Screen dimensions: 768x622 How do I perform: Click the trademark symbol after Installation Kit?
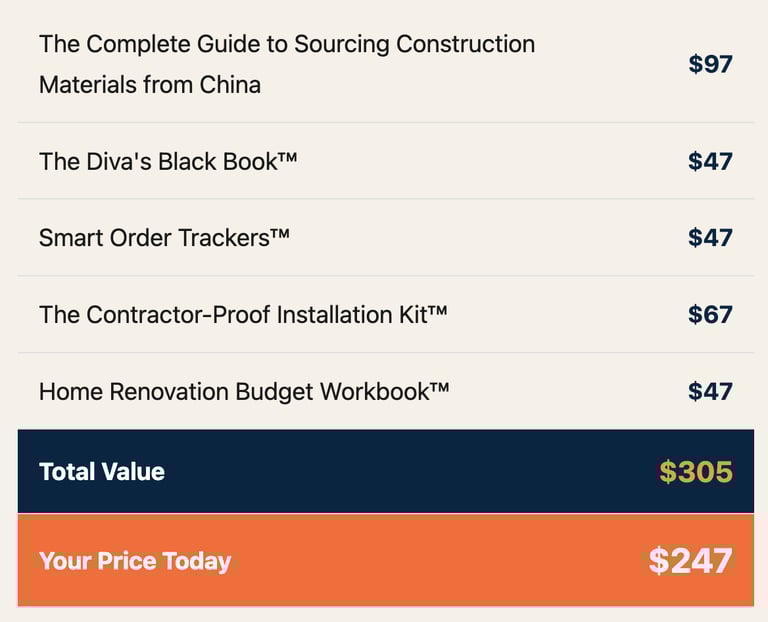pyautogui.click(x=437, y=311)
